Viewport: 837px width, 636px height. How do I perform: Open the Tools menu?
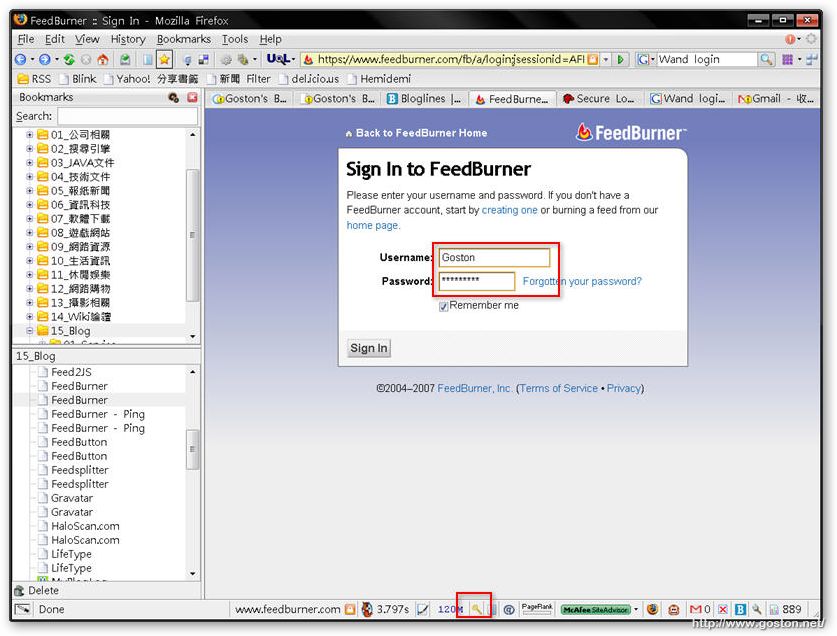coord(235,39)
